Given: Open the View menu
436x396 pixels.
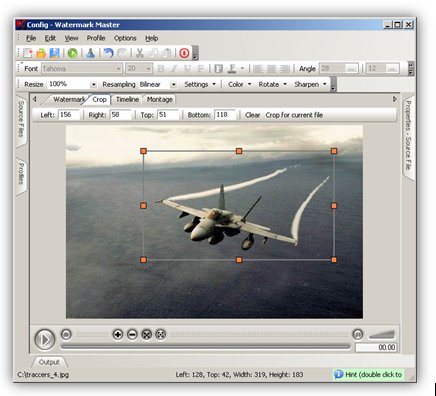Looking at the screenshot, I should pos(71,38).
